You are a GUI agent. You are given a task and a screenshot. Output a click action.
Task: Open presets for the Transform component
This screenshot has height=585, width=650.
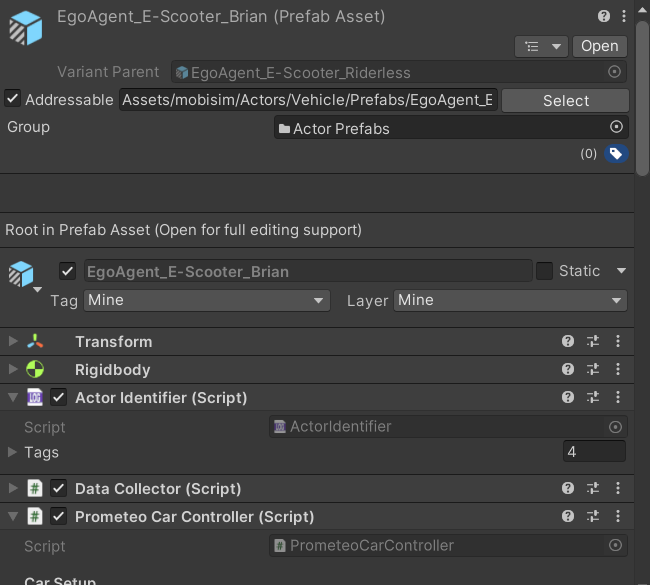[x=593, y=341]
